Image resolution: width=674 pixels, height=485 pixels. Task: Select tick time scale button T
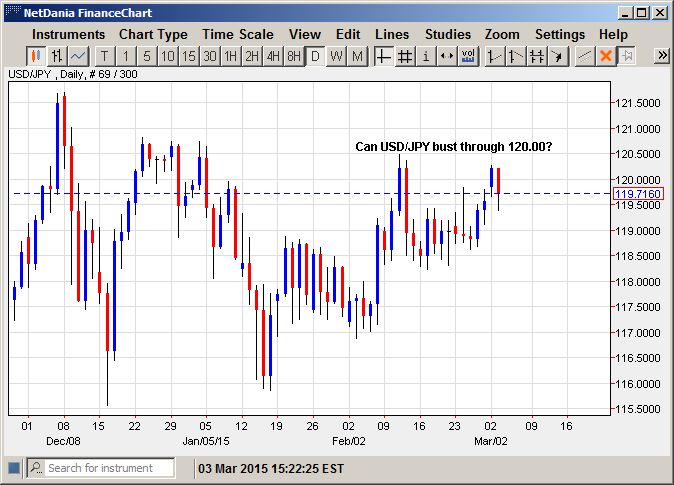point(104,56)
